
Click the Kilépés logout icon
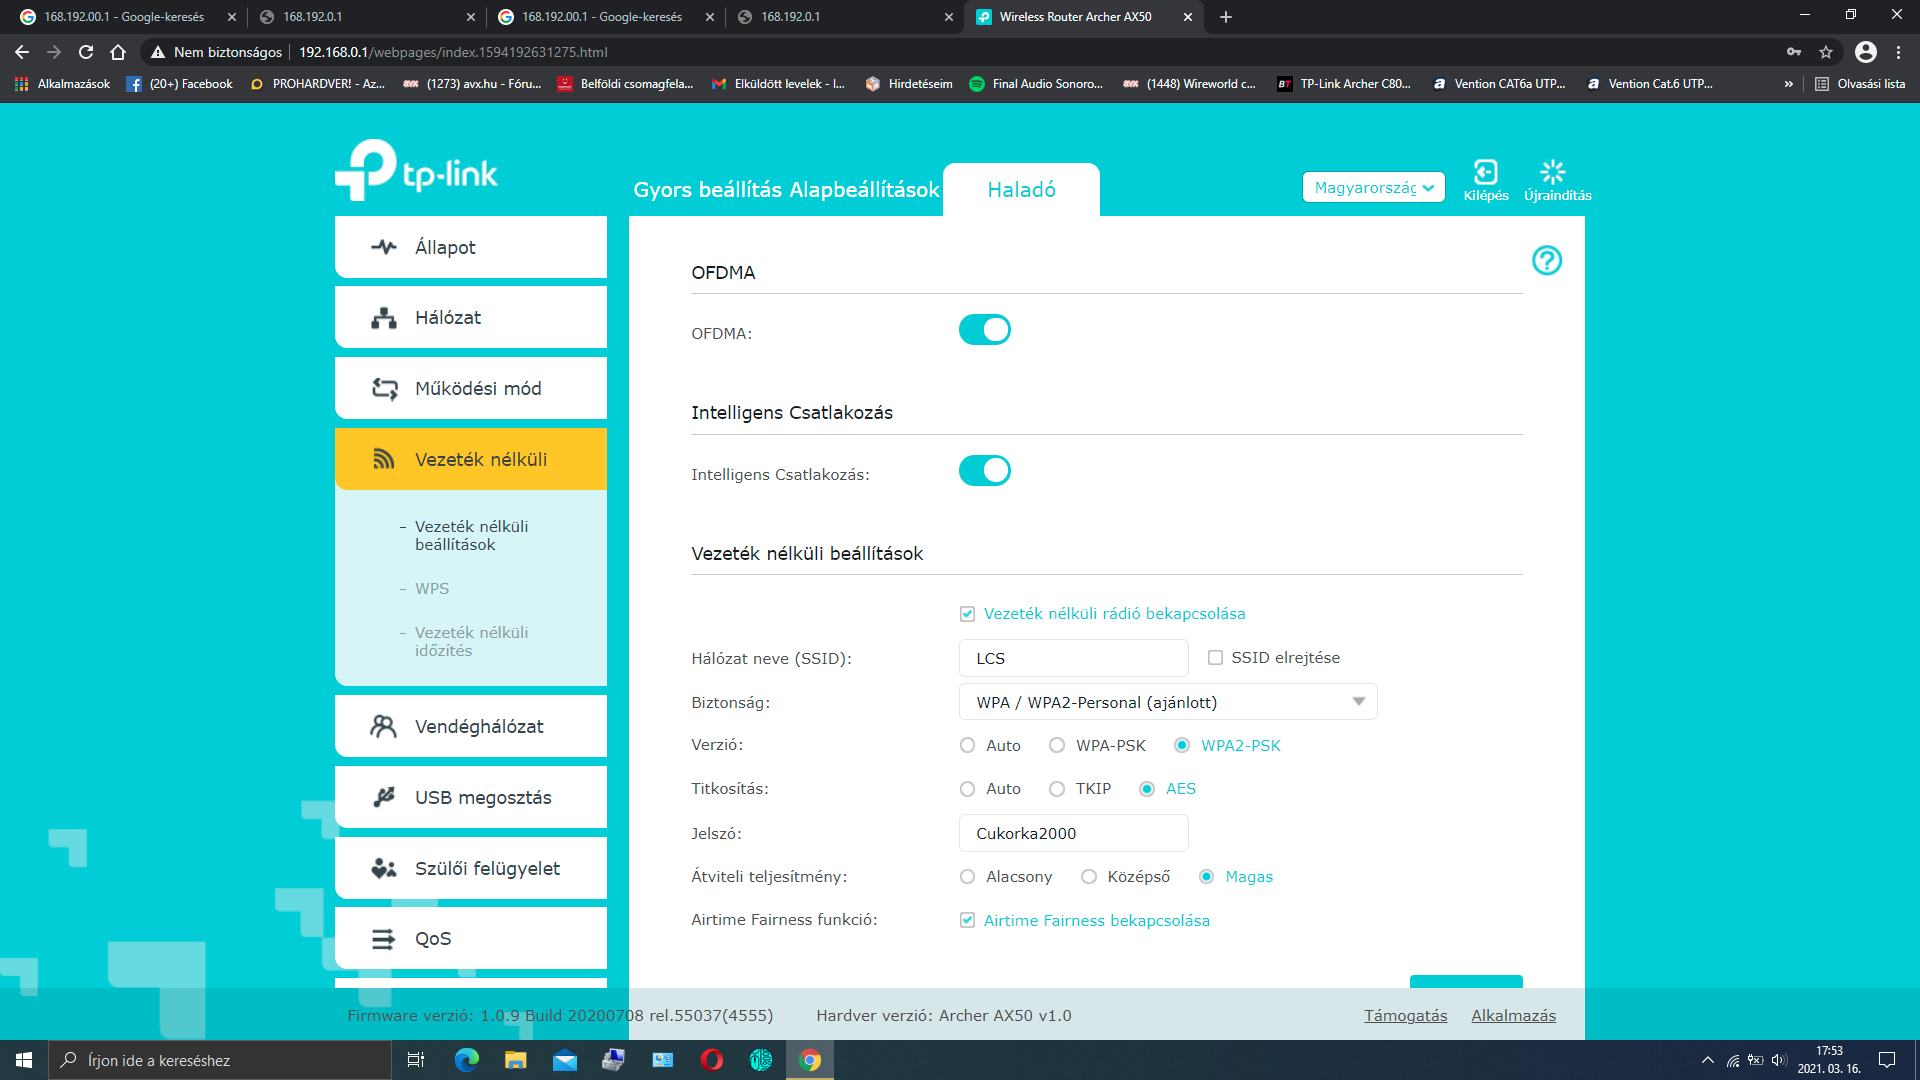[x=1485, y=173]
